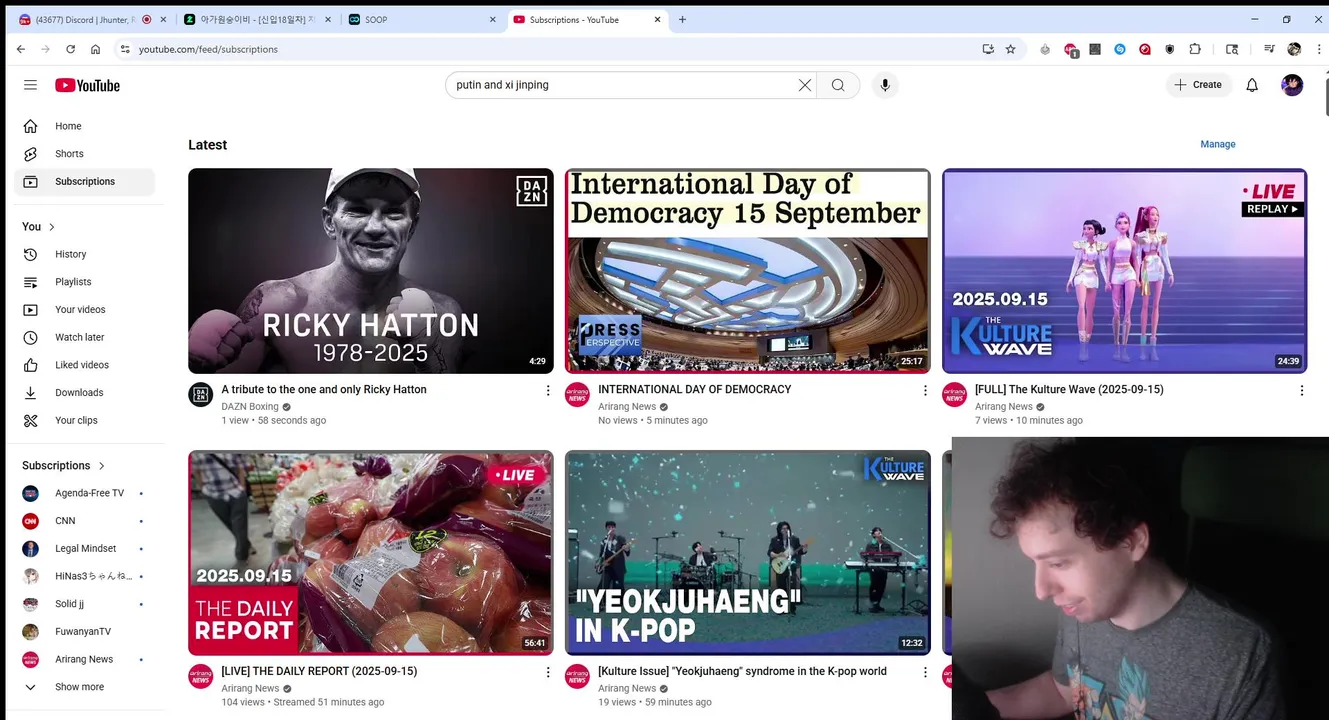
Task: Open title INTERNATIONAL DAY OF DEMOCRACY
Action: click(x=695, y=390)
